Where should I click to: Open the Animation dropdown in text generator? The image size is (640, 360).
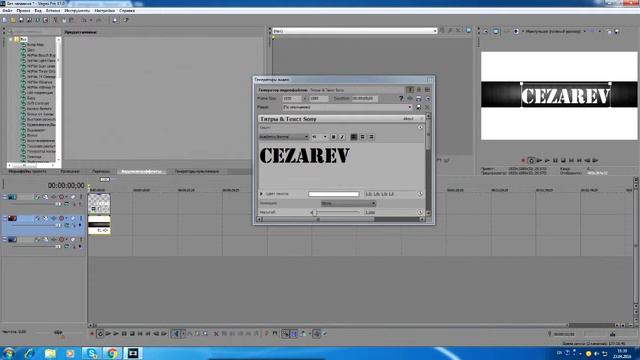coord(349,203)
